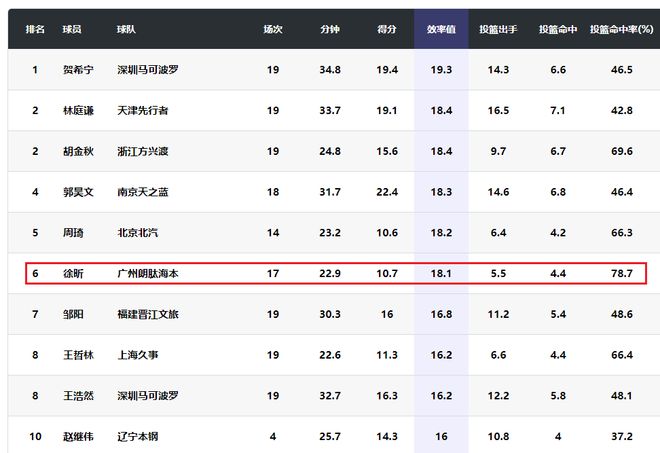
Task: Sort table by 得分 header
Action: coord(388,30)
